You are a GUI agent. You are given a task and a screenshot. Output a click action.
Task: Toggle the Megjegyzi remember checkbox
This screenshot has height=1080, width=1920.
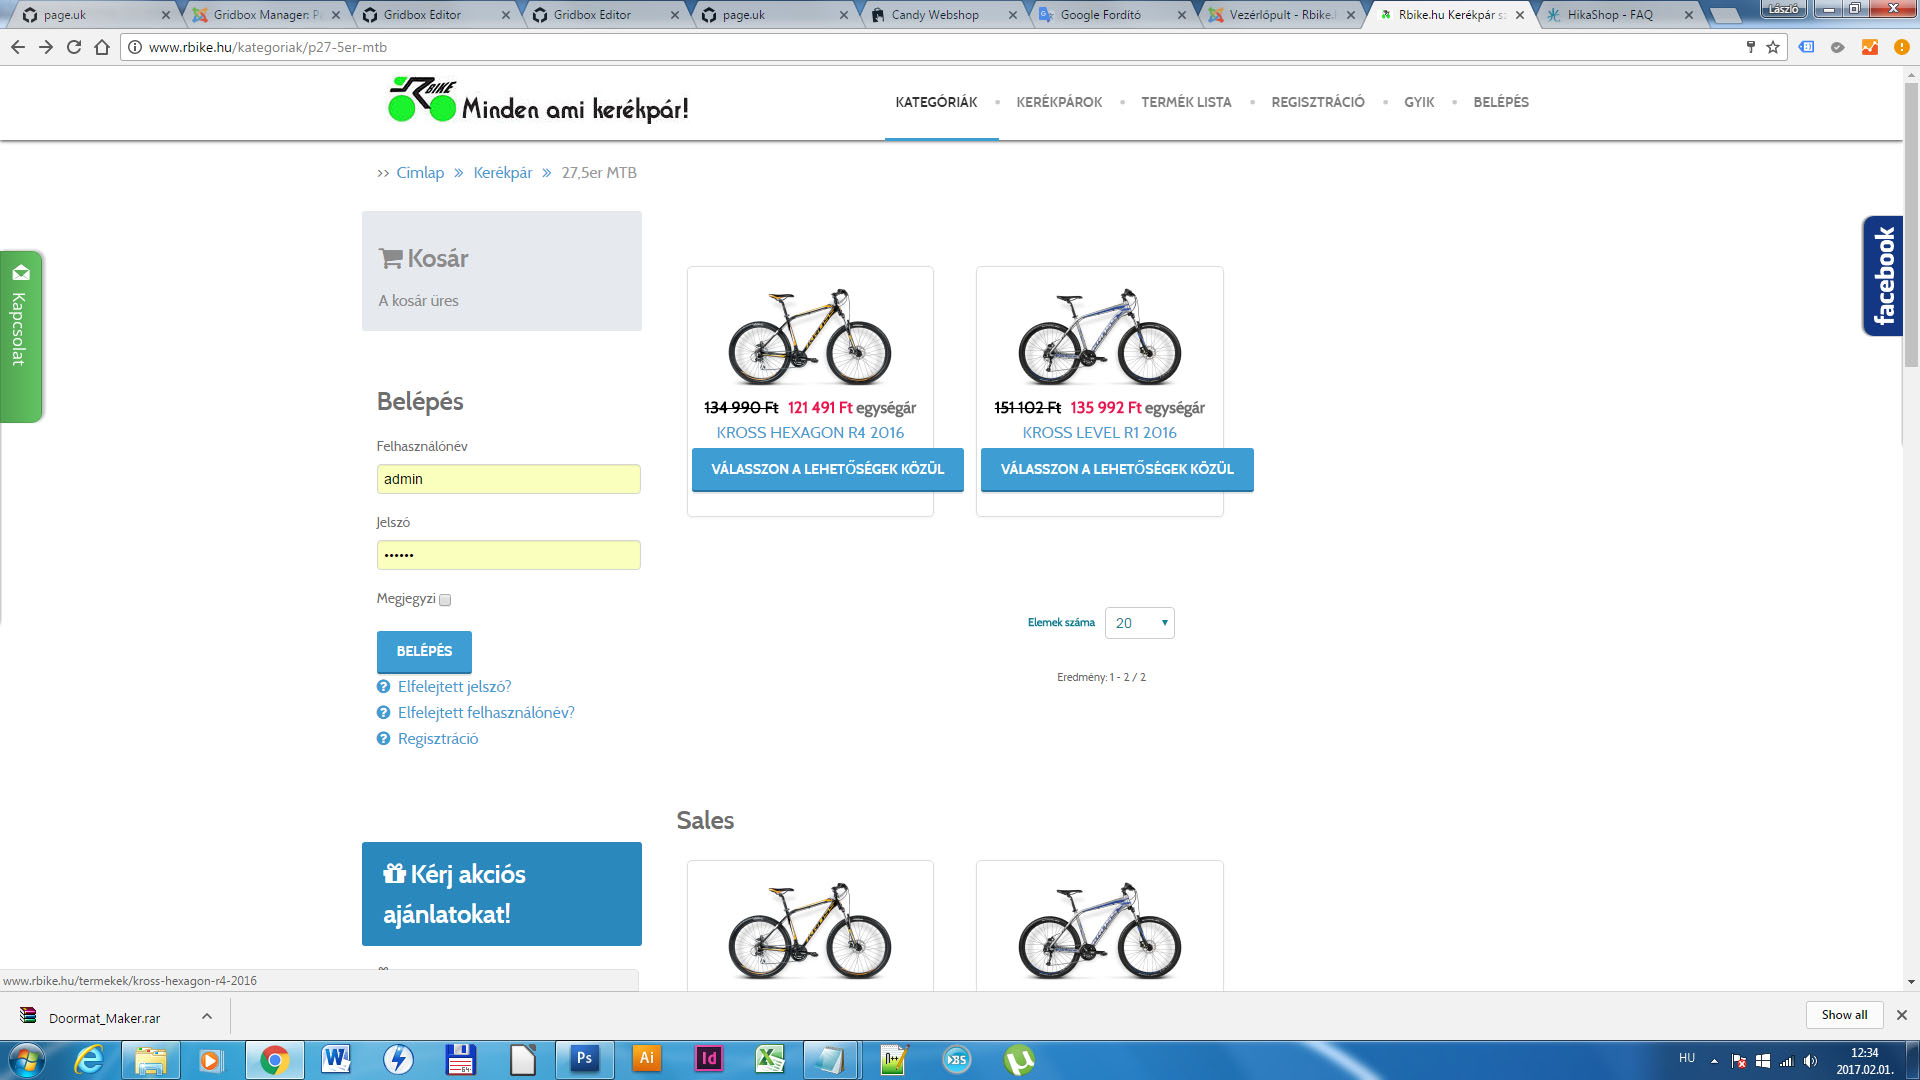[445, 600]
